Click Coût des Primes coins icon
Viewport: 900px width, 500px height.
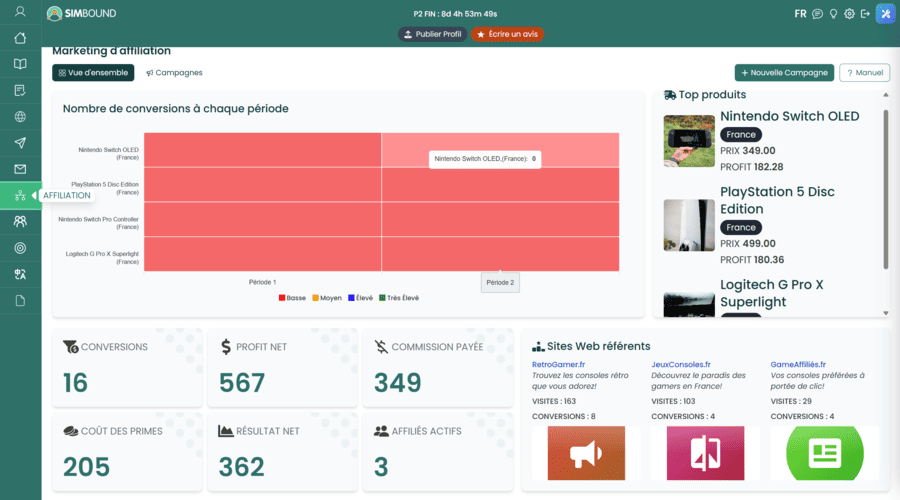click(71, 431)
